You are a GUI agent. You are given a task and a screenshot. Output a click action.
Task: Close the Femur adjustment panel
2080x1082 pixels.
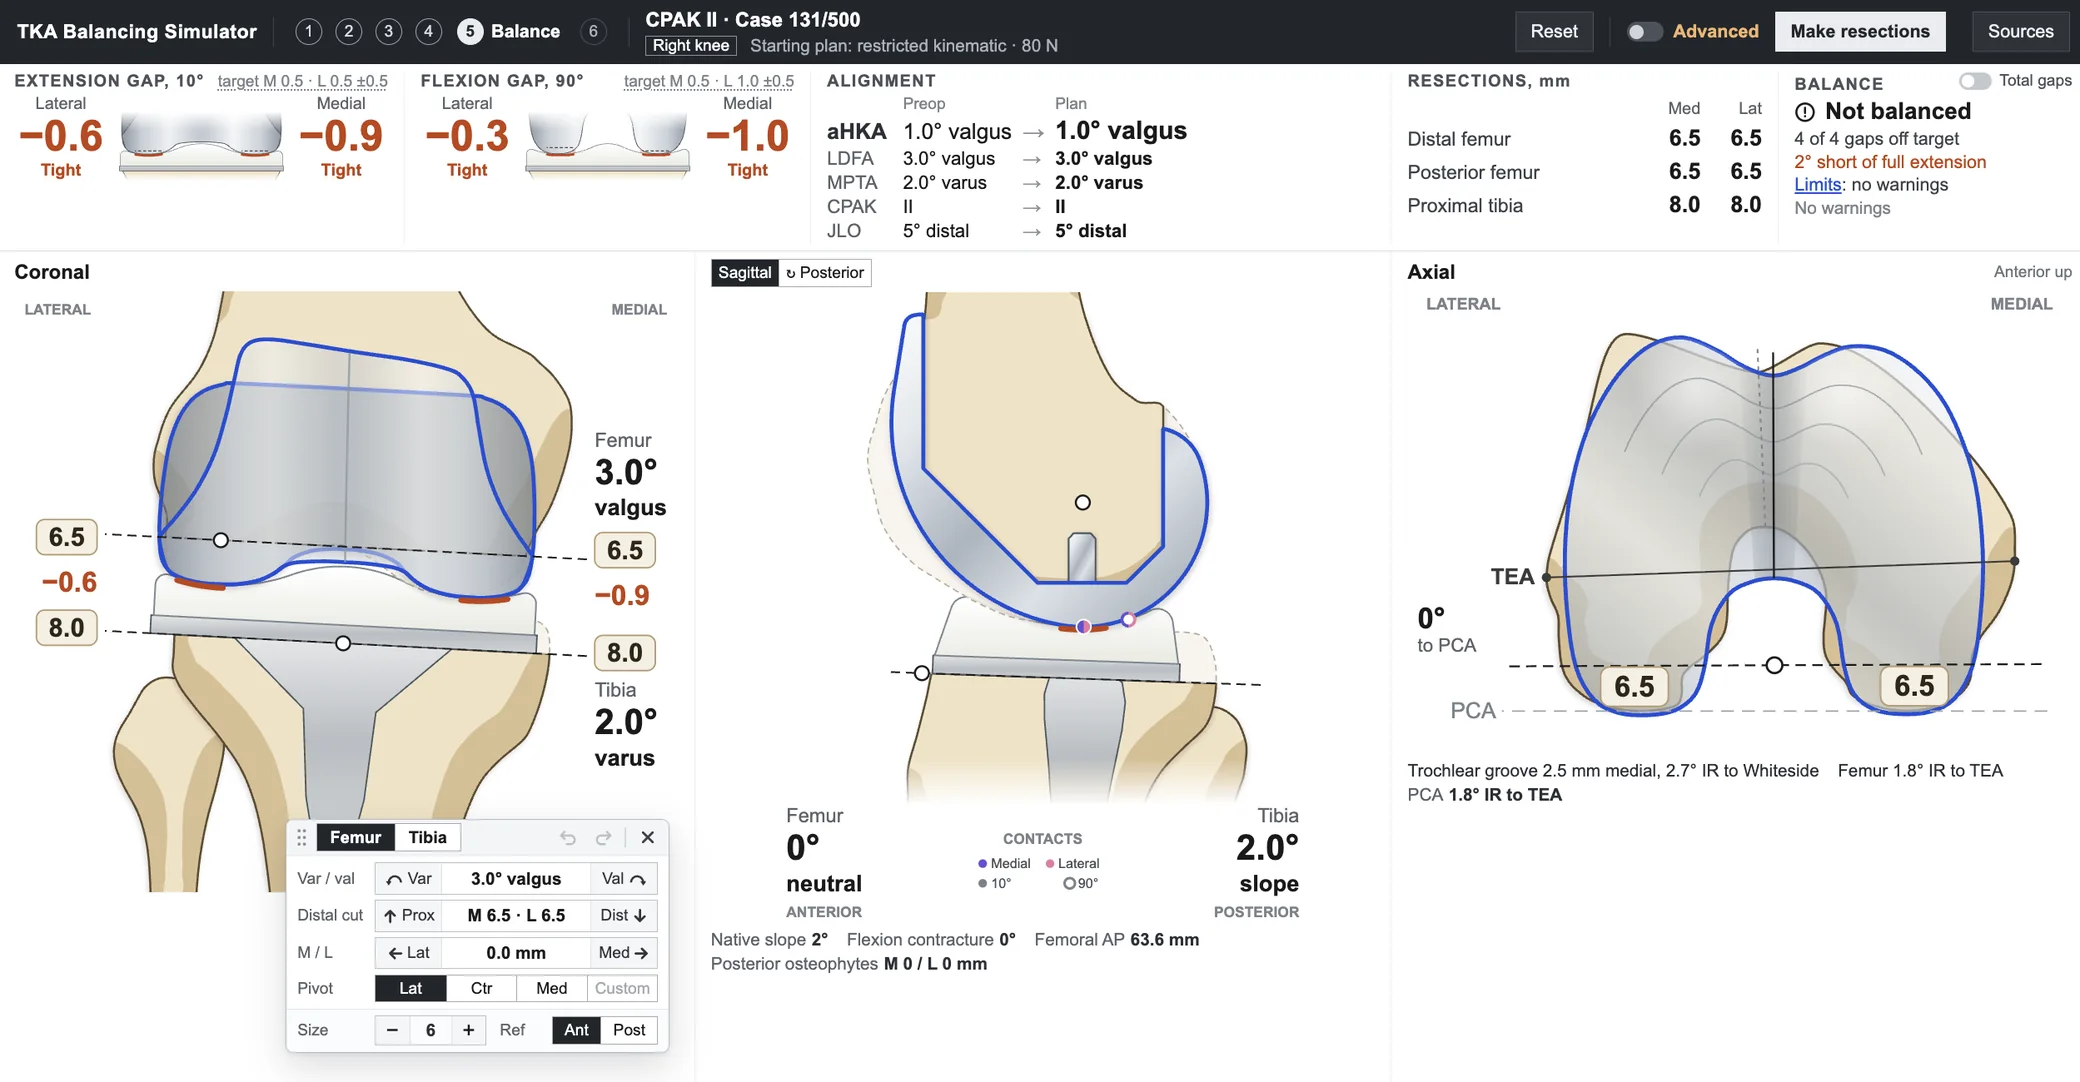[647, 837]
